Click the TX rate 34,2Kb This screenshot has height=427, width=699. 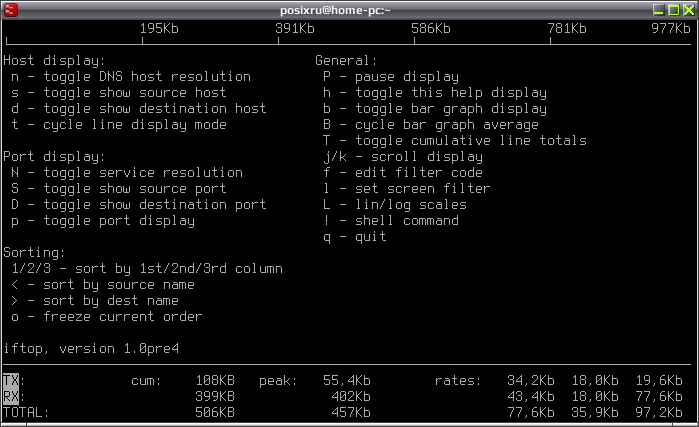coord(531,381)
